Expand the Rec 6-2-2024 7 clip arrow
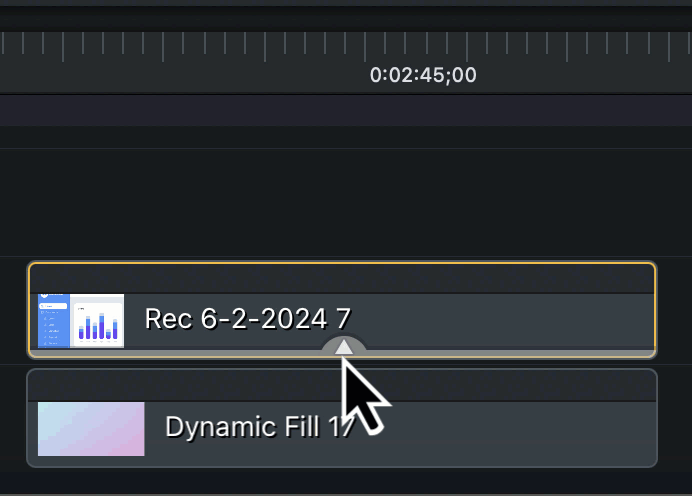This screenshot has width=692, height=496. pos(343,347)
